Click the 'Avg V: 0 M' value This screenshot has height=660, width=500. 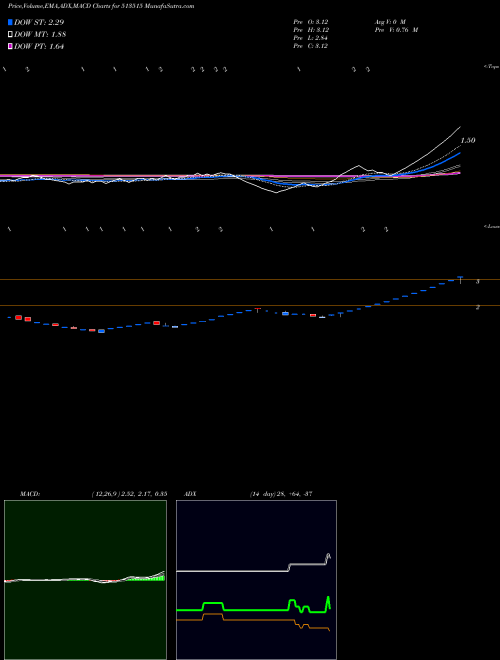pyautogui.click(x=390, y=22)
